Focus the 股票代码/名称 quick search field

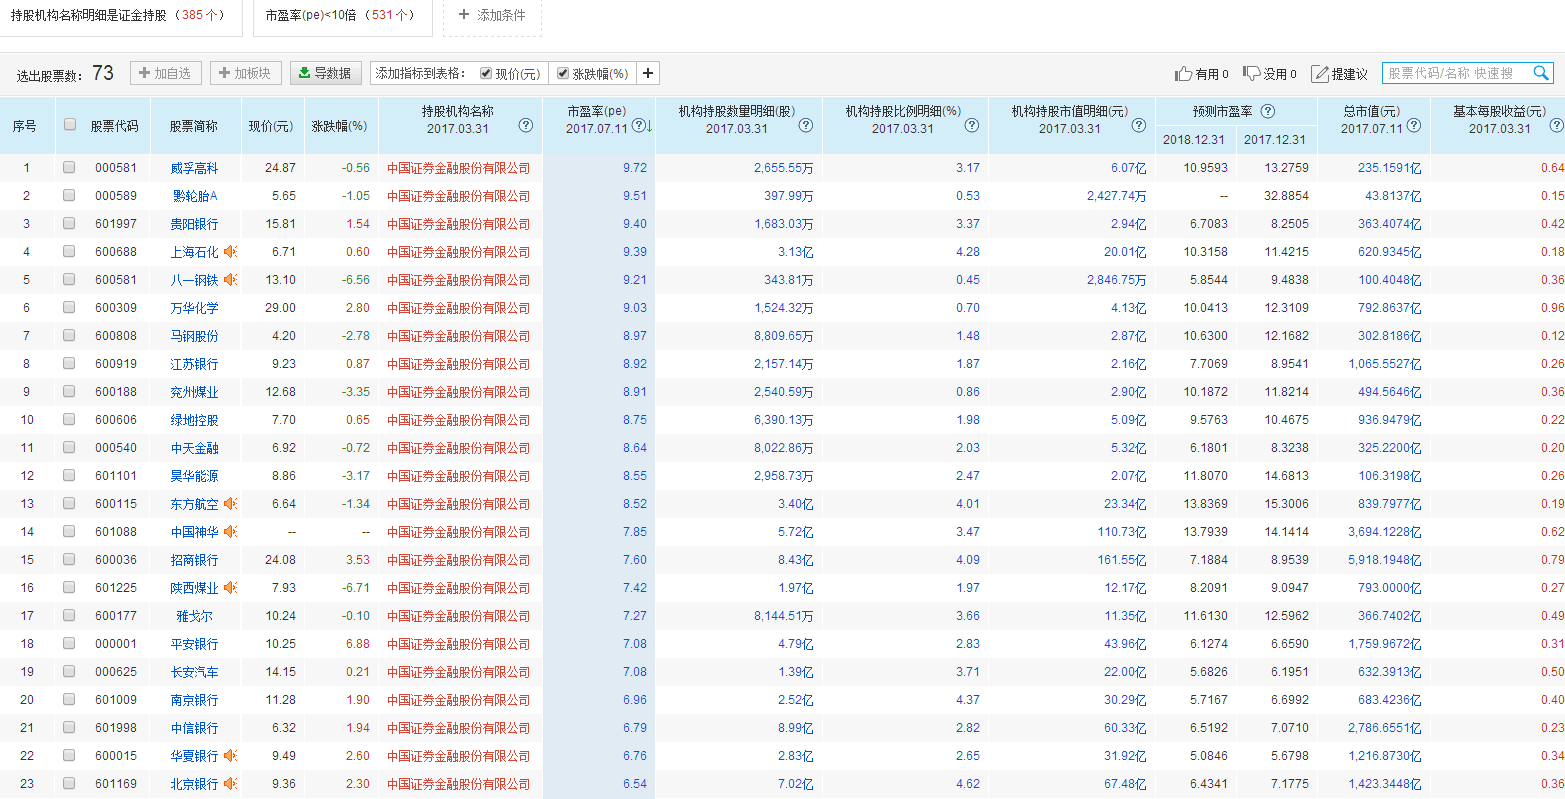1456,73
